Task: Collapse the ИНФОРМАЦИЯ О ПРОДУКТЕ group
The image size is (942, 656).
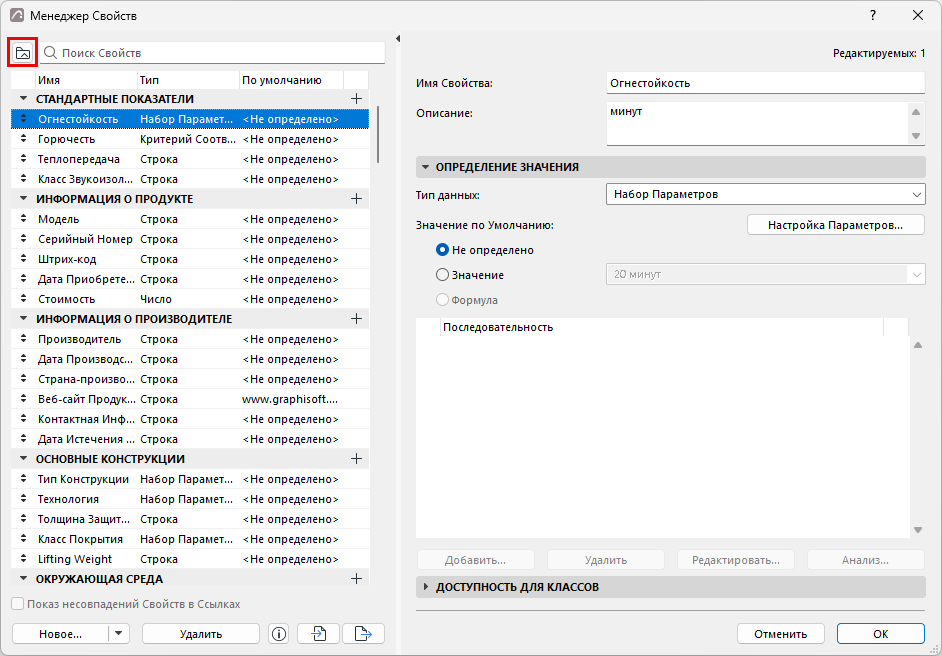Action: click(x=23, y=199)
